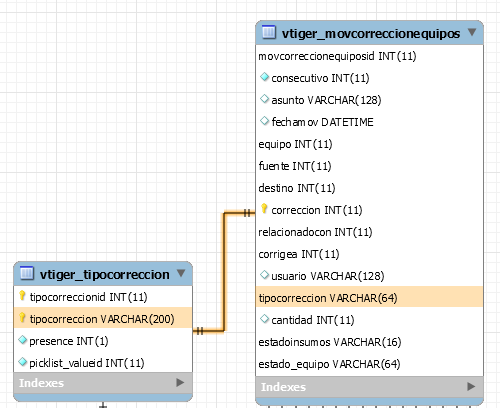The image size is (500, 408).
Task: Collapse vtiger_movcorreccionequipos table with header arrow
Action: [472, 32]
